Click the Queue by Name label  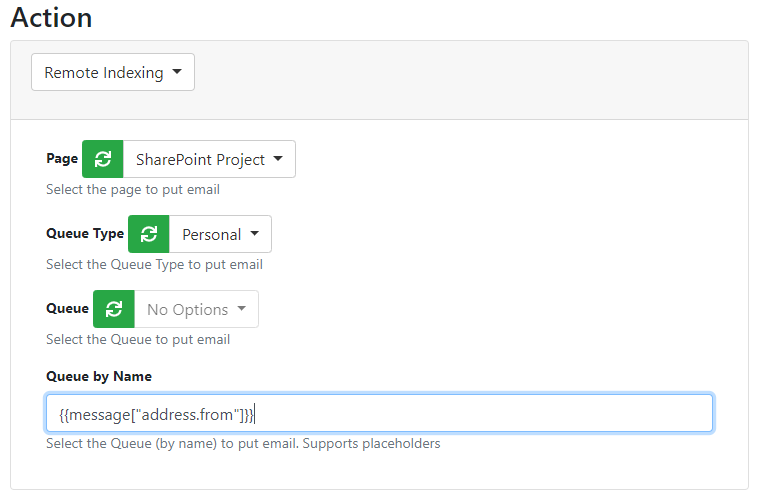[x=99, y=376]
